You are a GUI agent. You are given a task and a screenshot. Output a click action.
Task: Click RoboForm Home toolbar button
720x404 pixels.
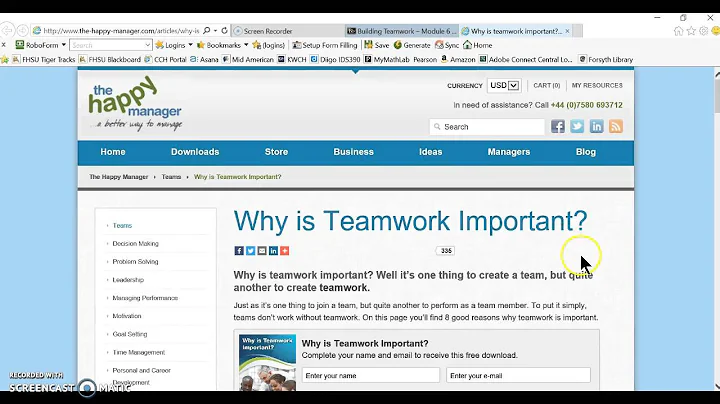tap(478, 45)
